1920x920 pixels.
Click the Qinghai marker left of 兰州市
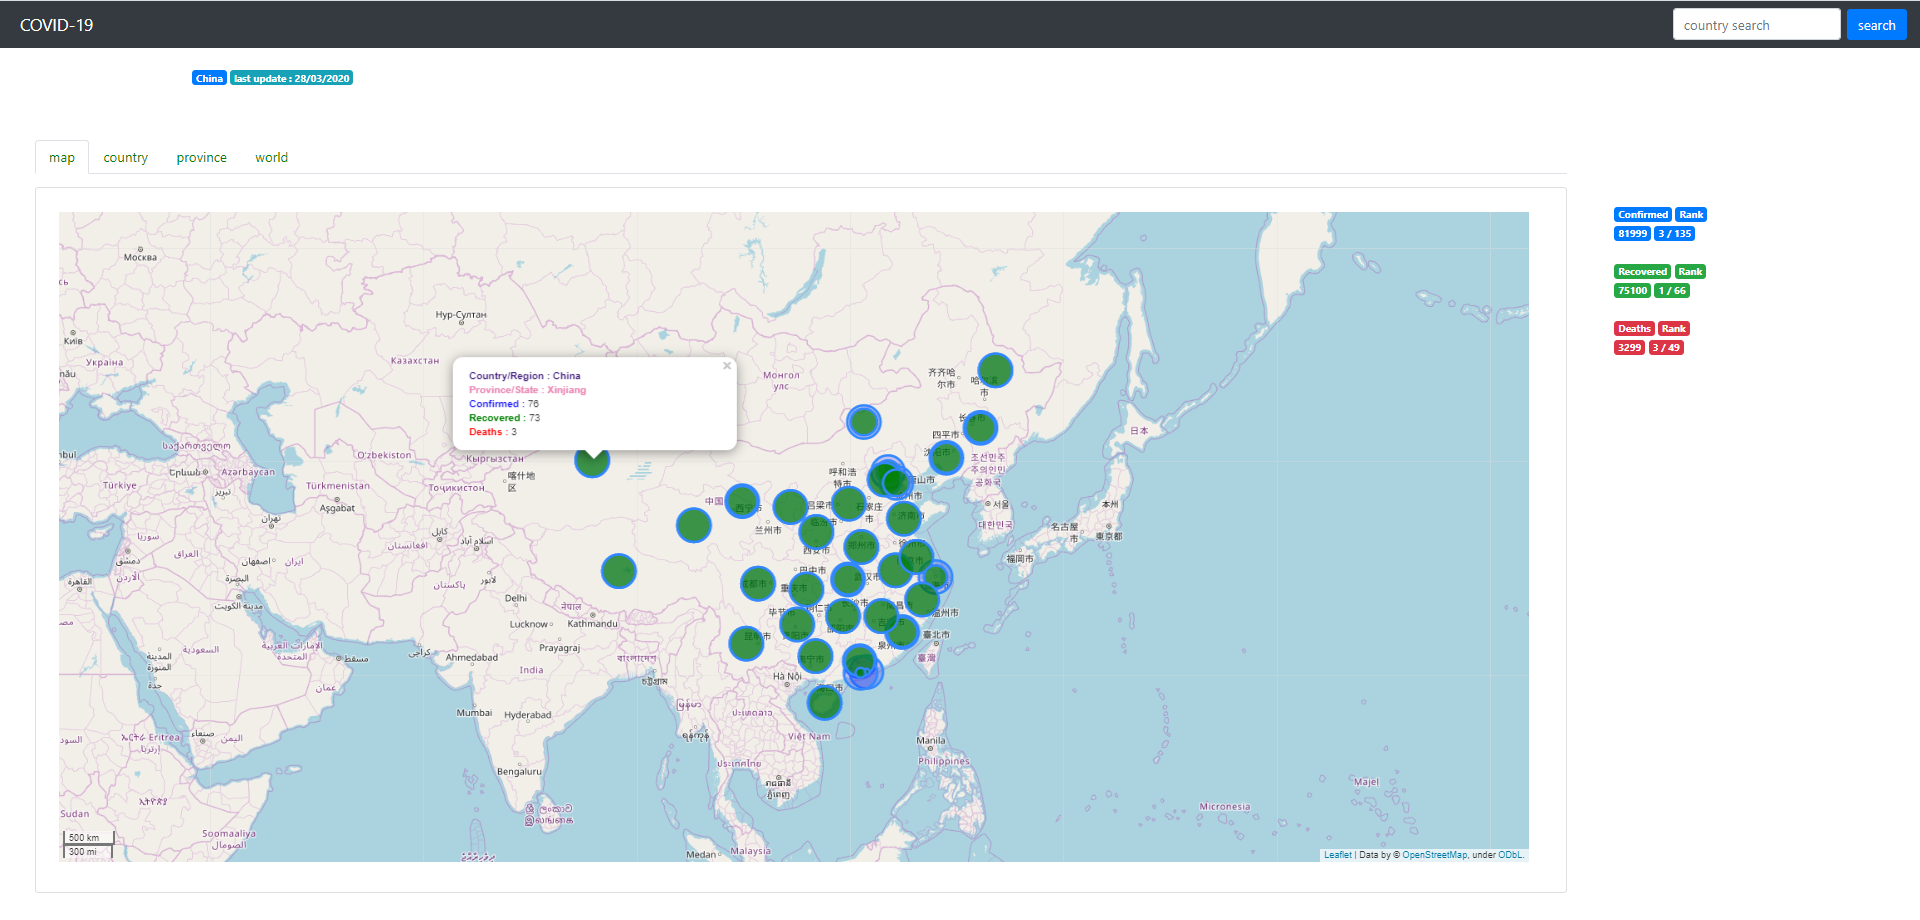pos(694,525)
